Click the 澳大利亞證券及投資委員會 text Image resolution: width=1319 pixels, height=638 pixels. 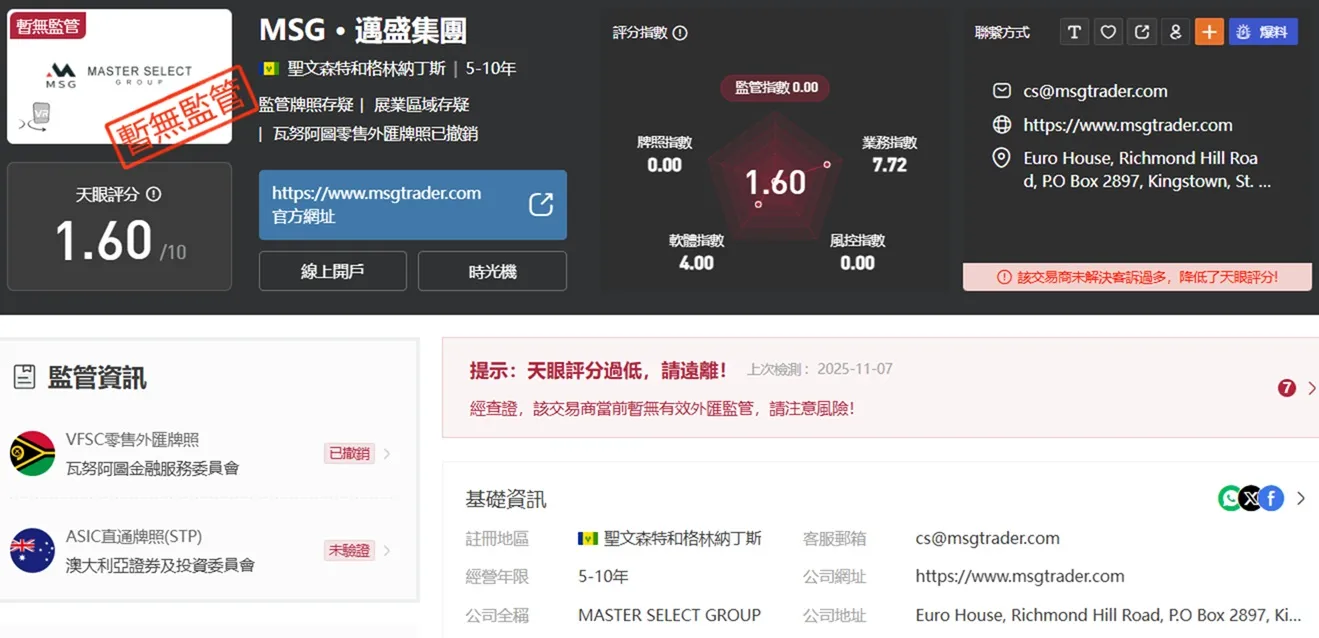pos(160,565)
